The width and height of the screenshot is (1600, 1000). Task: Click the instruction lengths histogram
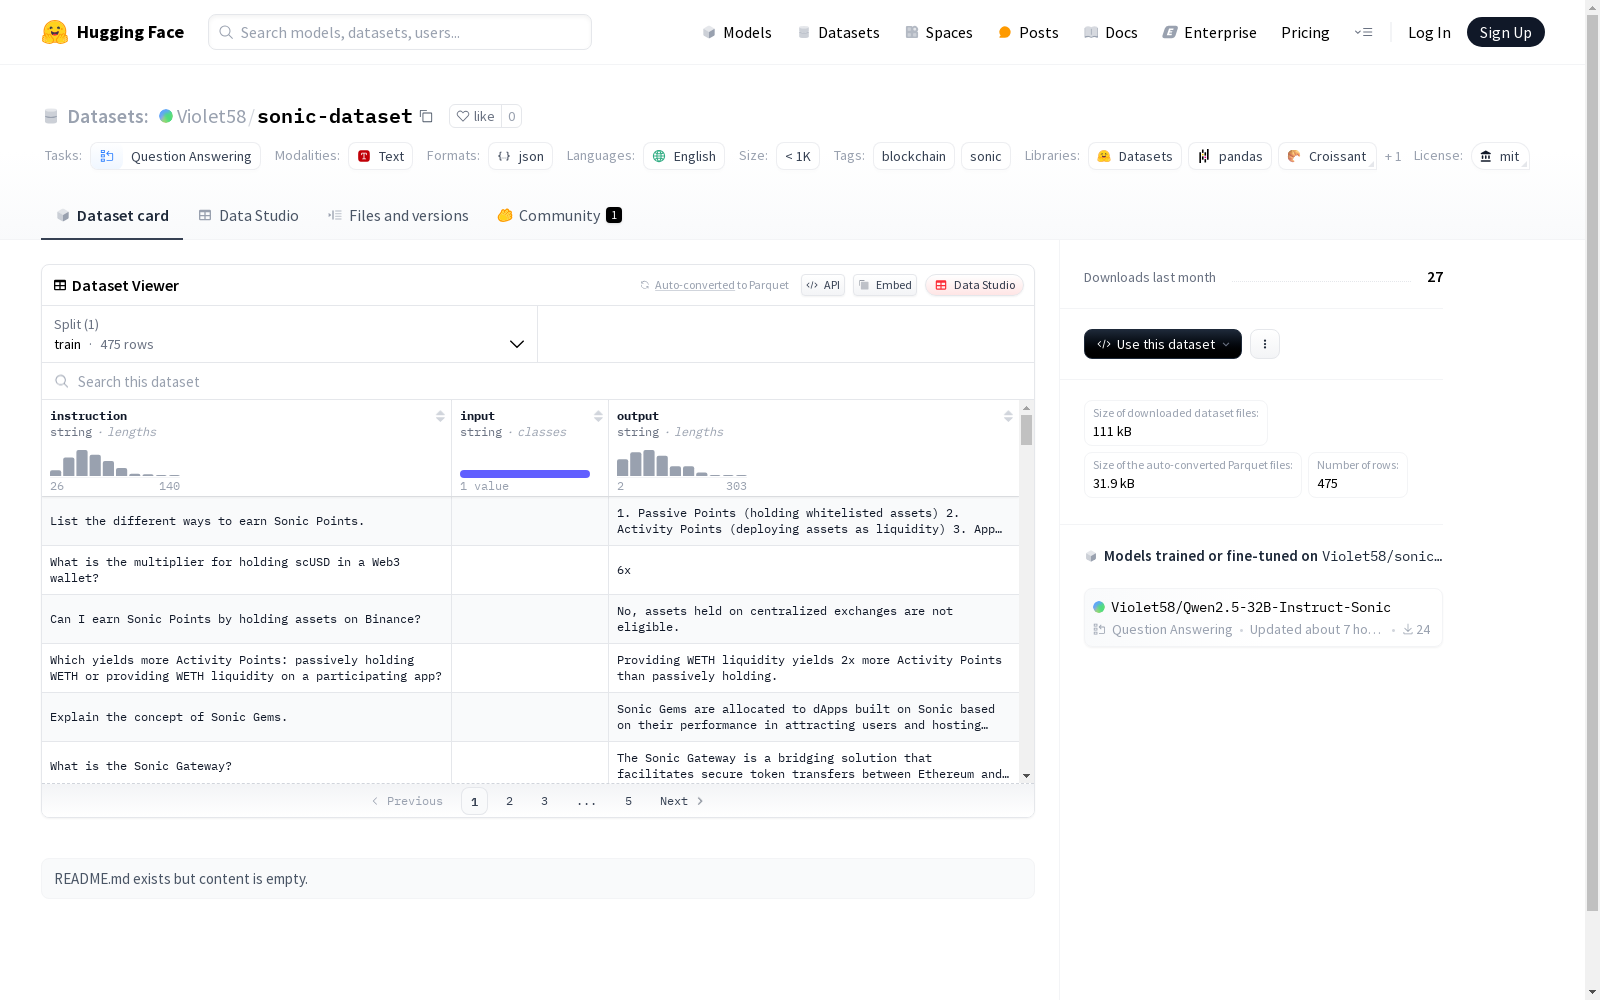115,463
